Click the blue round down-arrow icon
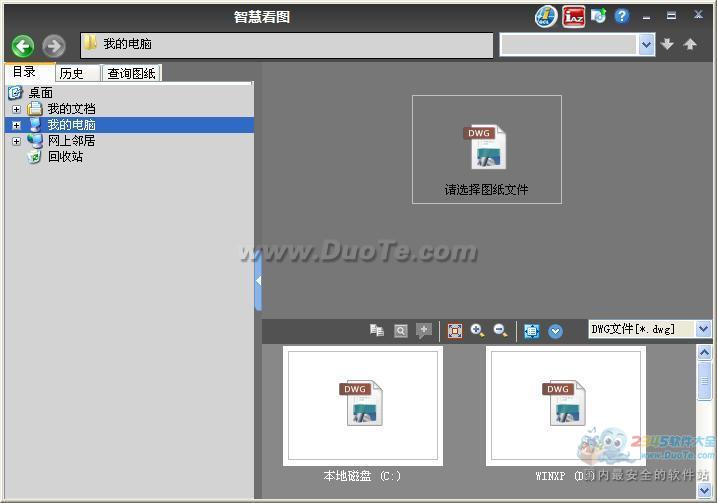The image size is (717, 503). click(555, 331)
